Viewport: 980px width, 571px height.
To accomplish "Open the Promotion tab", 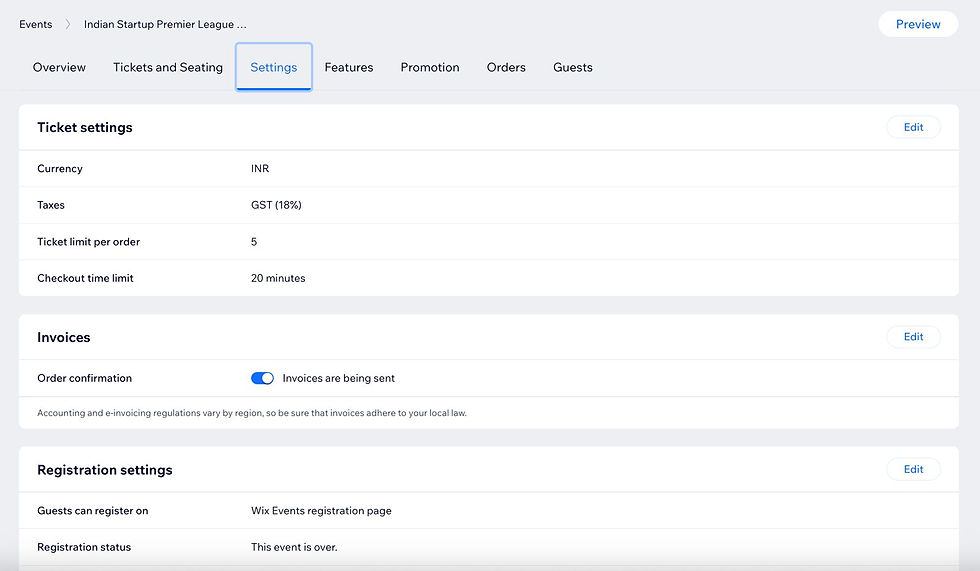I will click(x=430, y=67).
